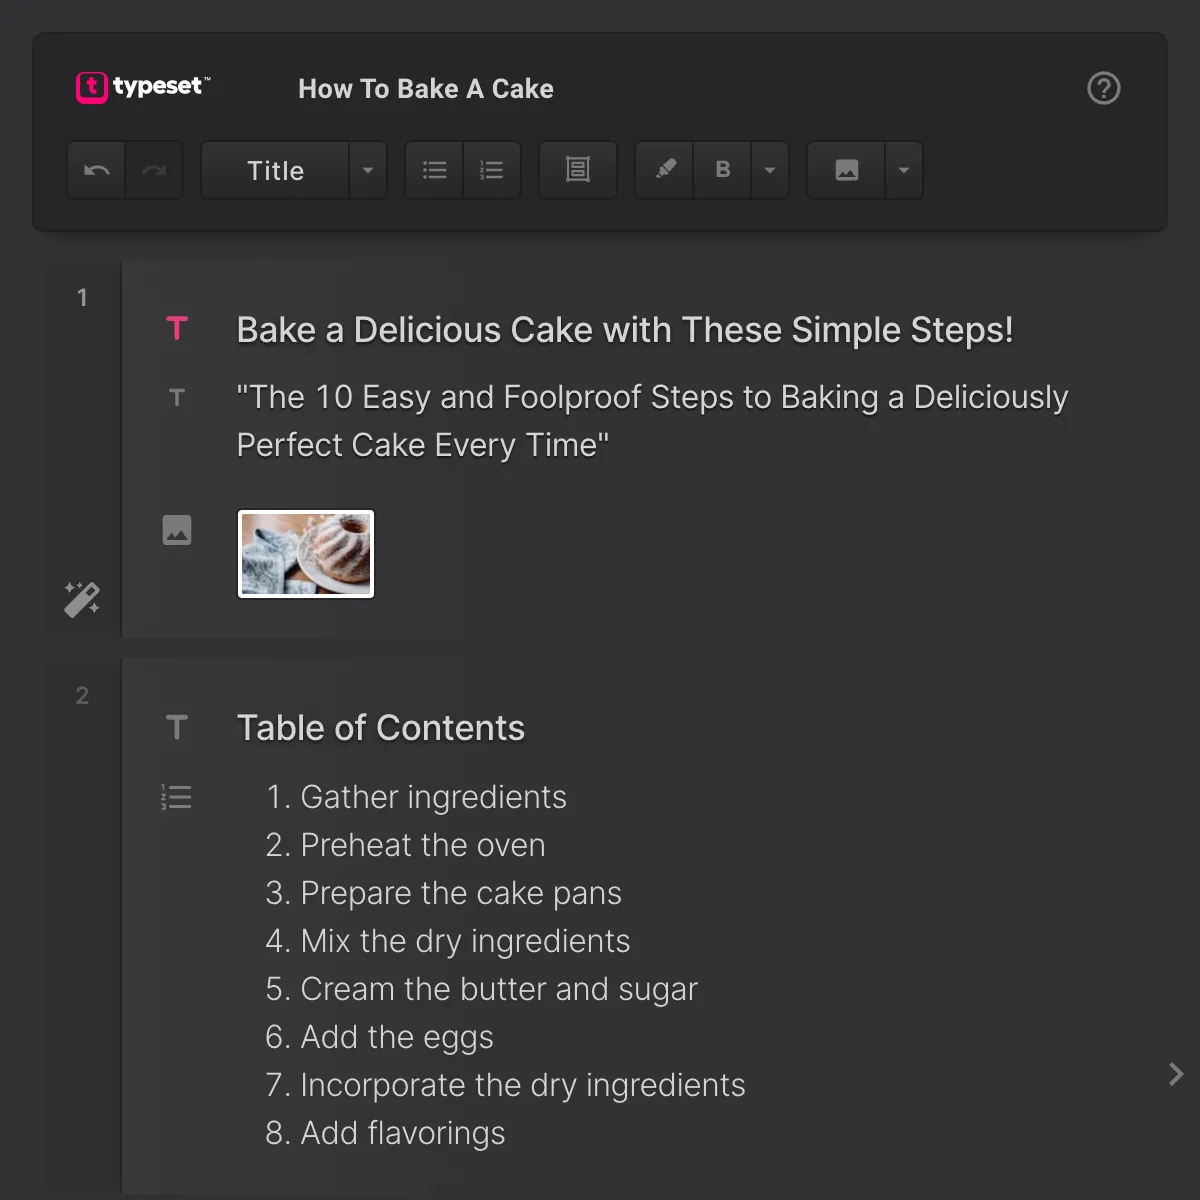
Task: Click the "Table of Contents" heading
Action: point(381,728)
